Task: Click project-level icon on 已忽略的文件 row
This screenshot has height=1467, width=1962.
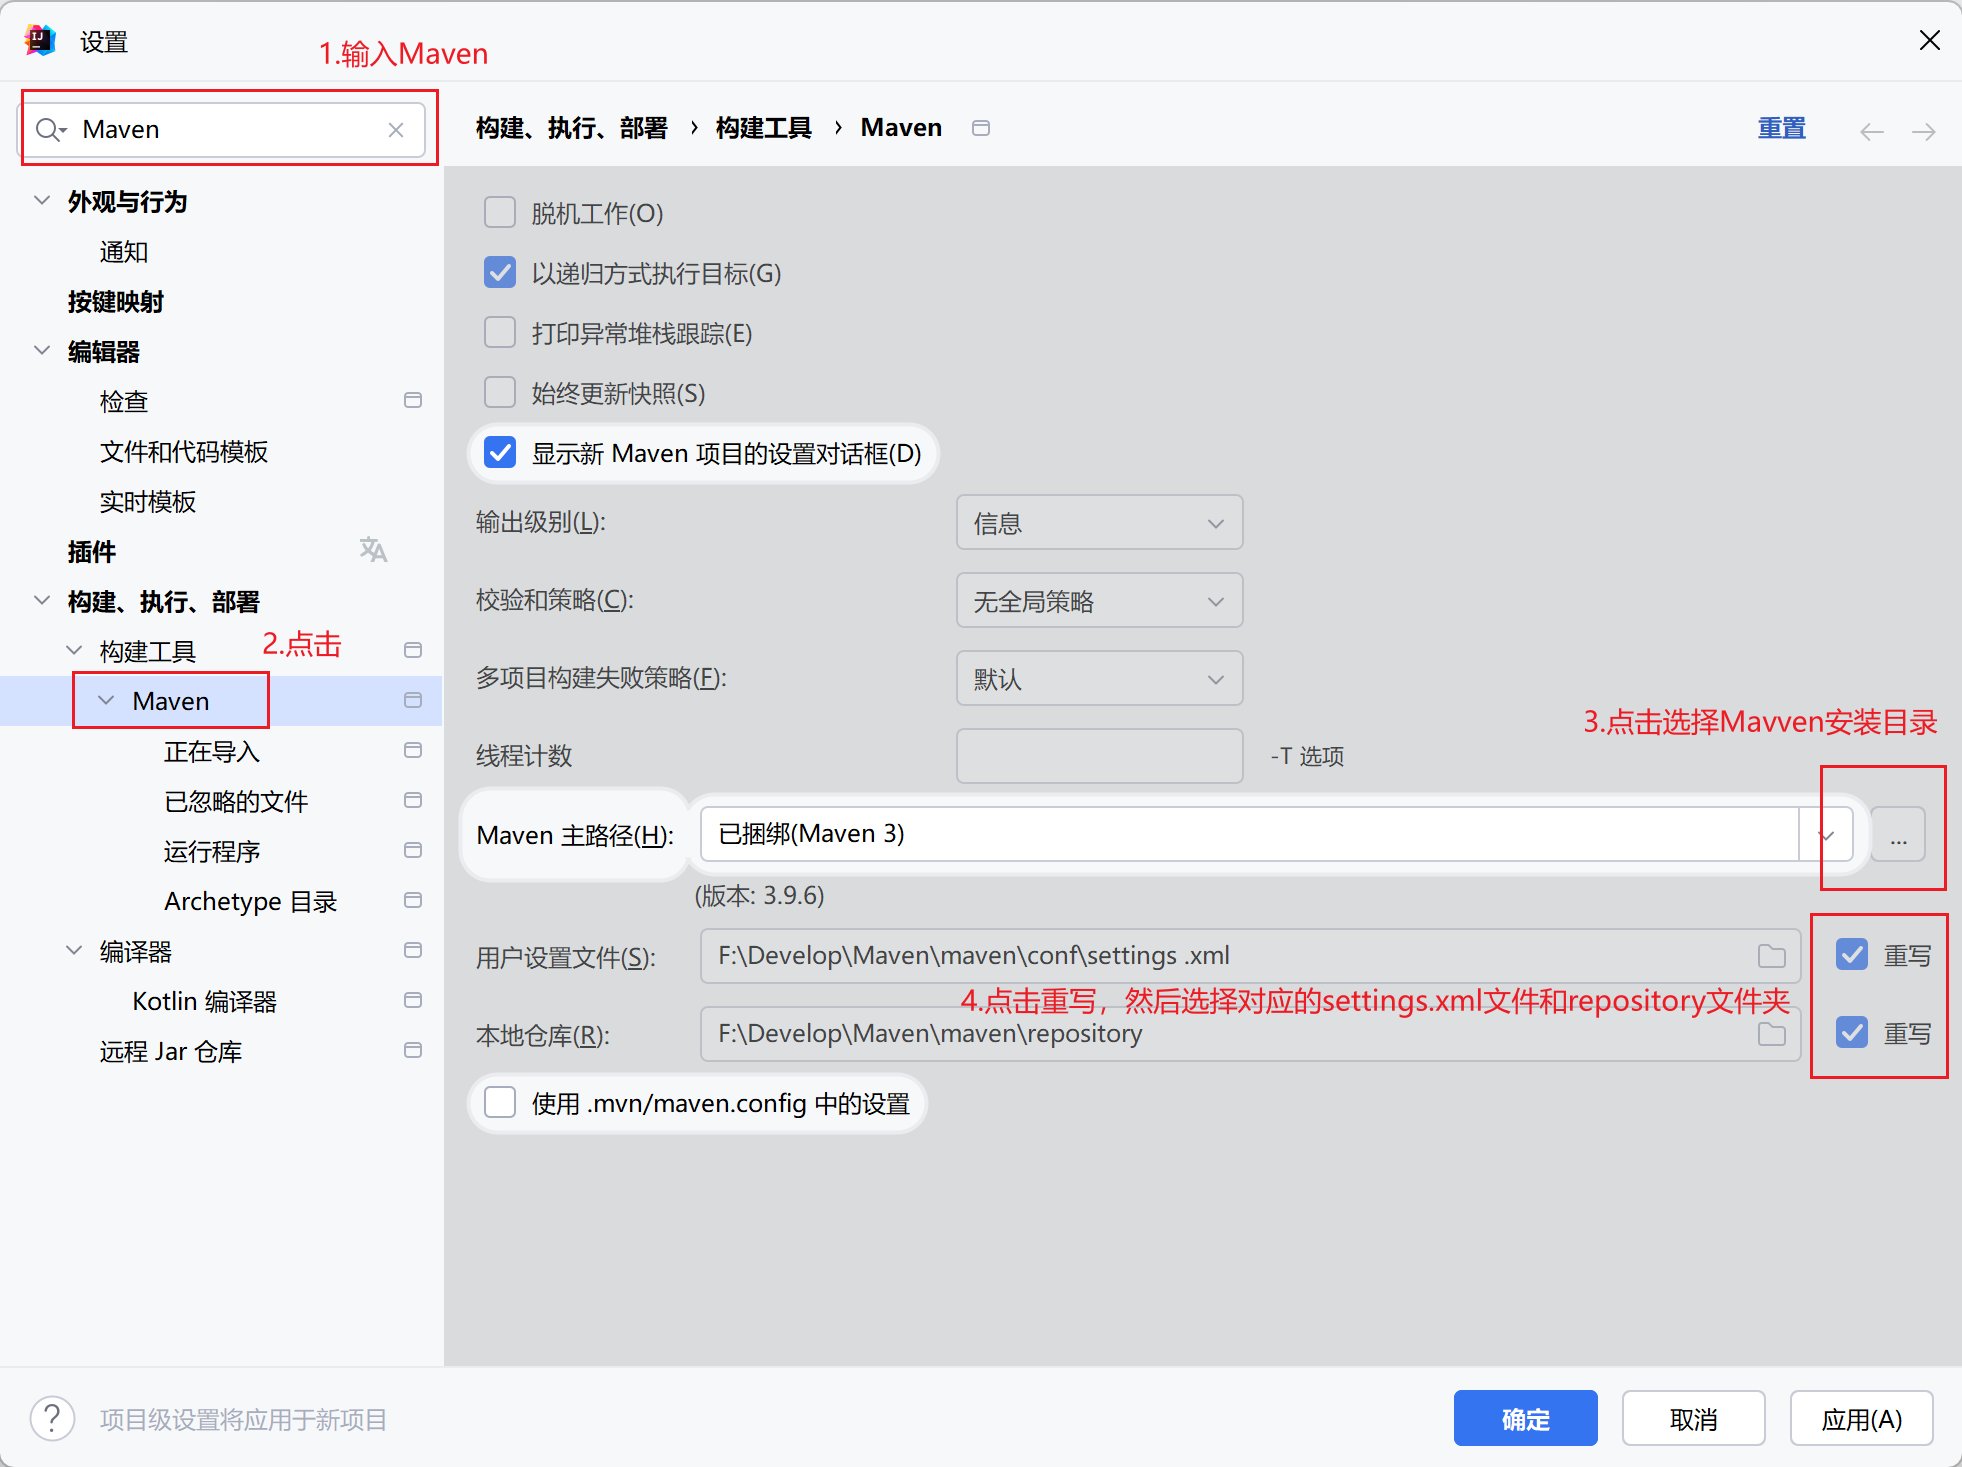Action: click(x=413, y=800)
